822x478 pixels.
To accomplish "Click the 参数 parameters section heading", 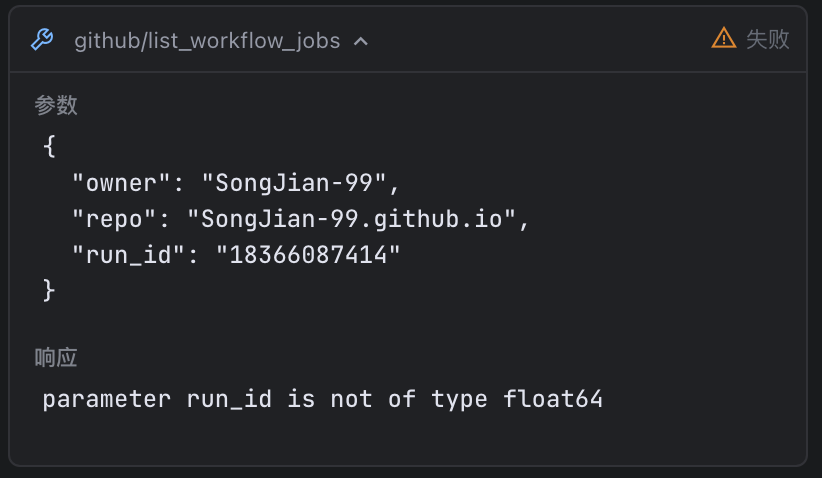I will pos(56,105).
